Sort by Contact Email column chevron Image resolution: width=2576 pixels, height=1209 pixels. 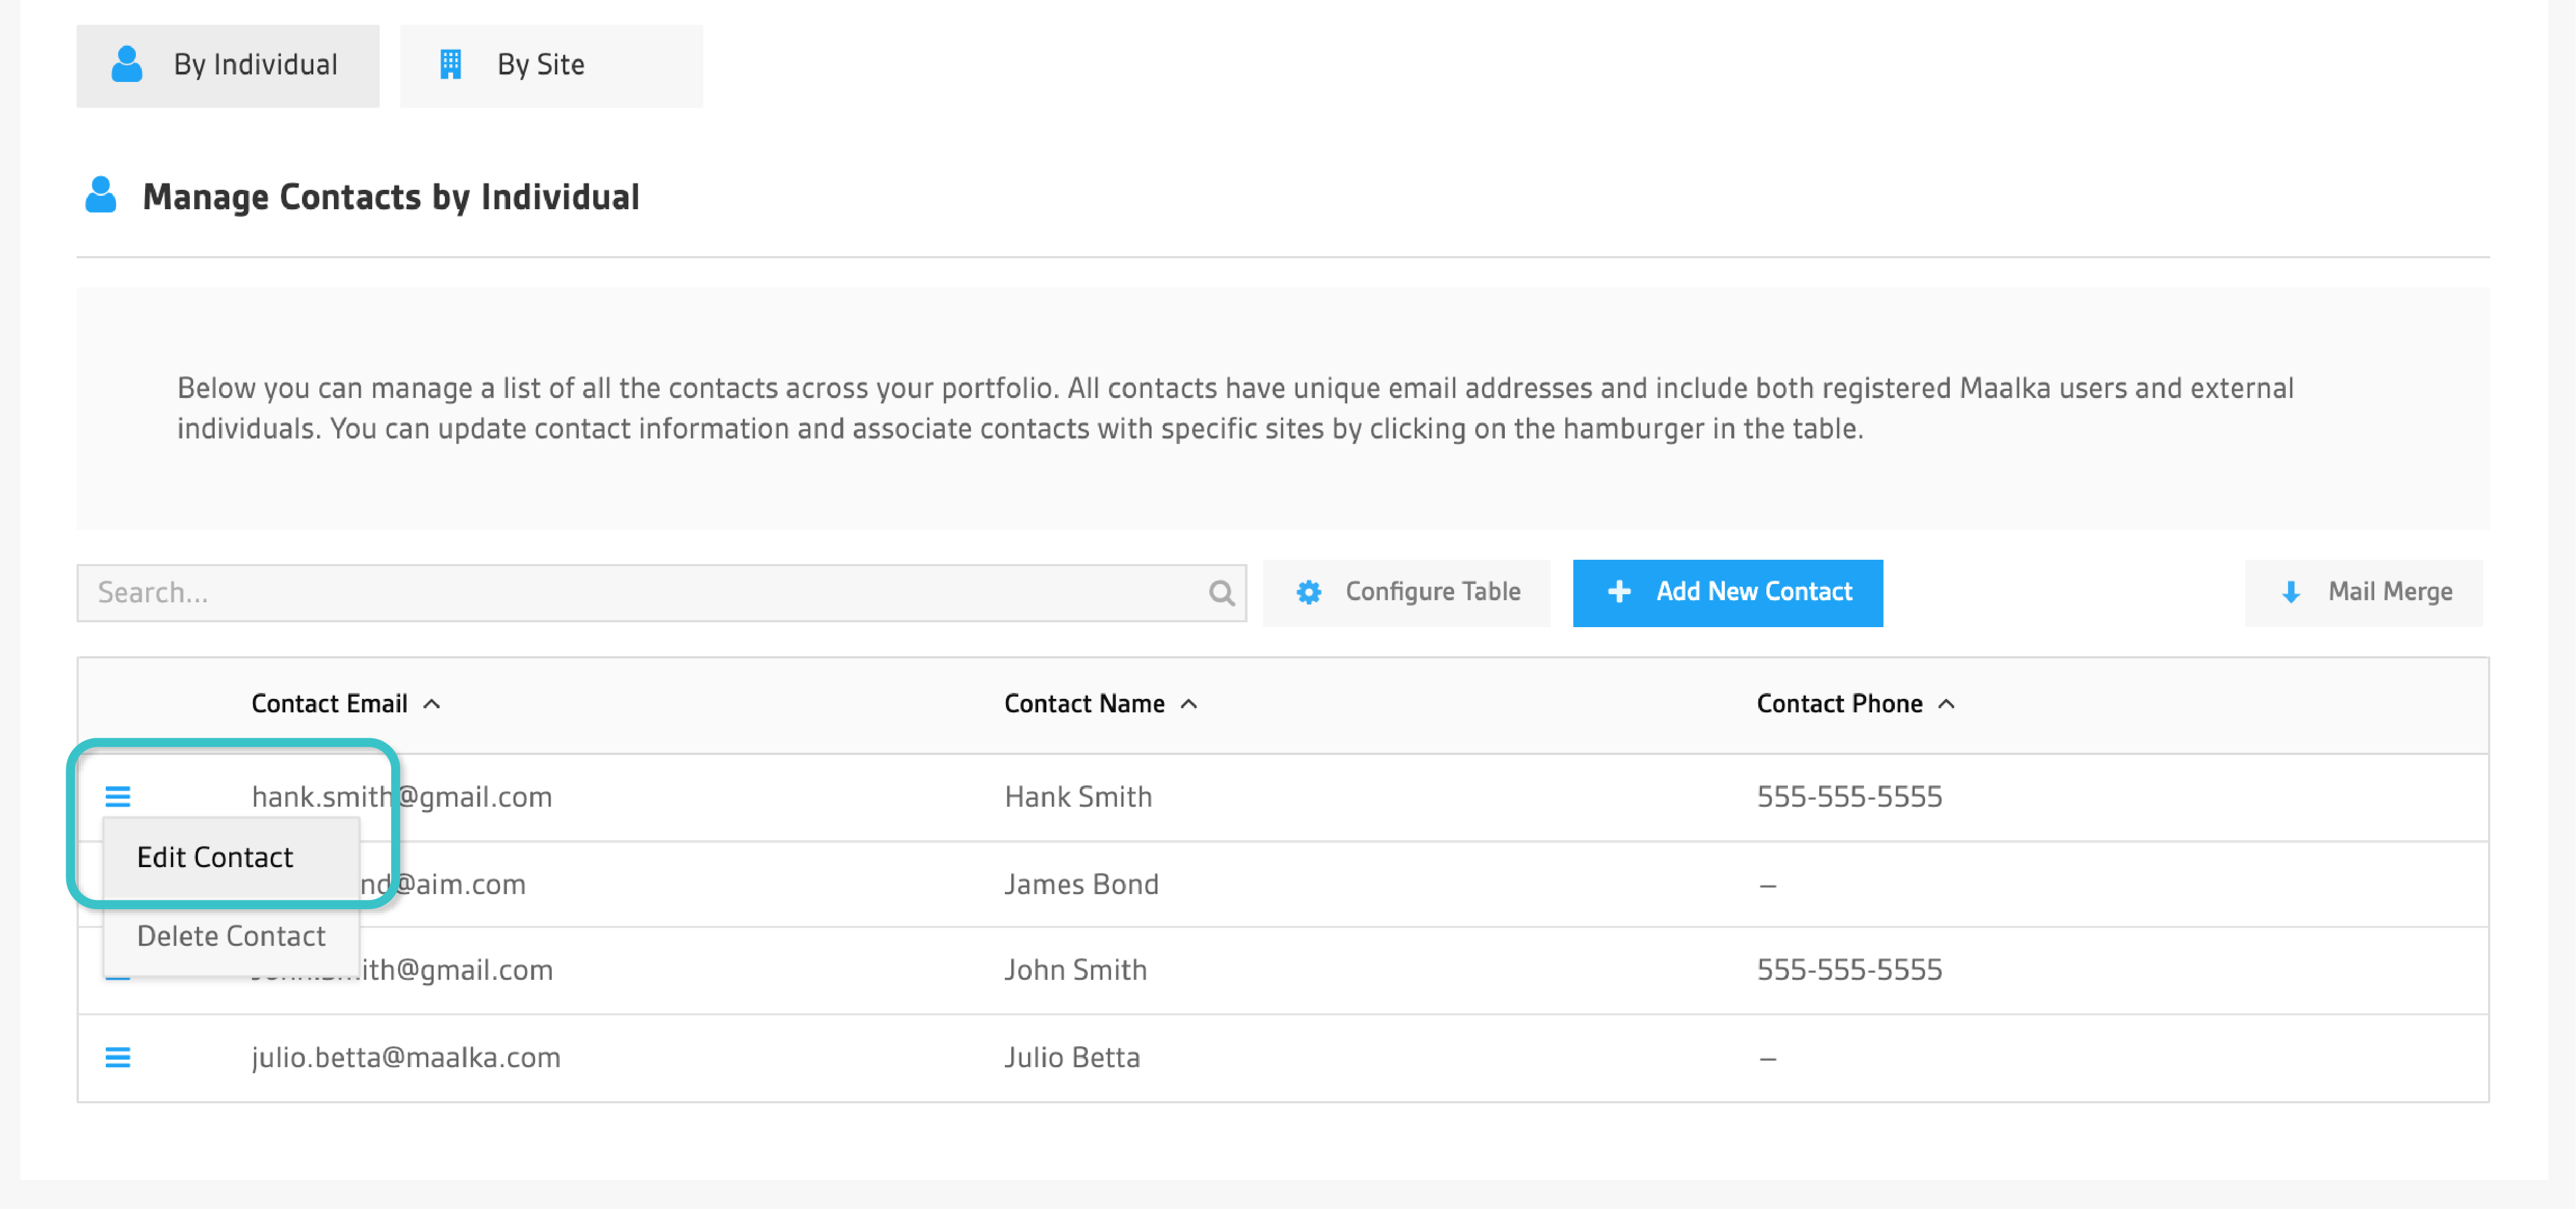(x=432, y=704)
